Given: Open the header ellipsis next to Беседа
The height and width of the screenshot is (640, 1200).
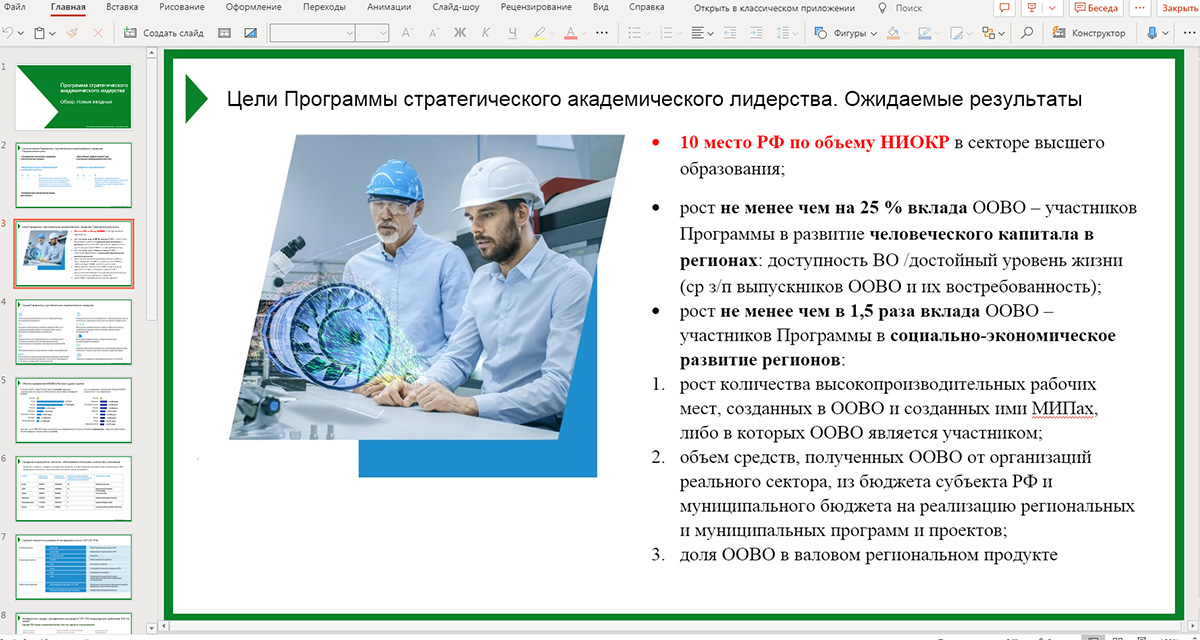Looking at the screenshot, I should (1138, 7).
